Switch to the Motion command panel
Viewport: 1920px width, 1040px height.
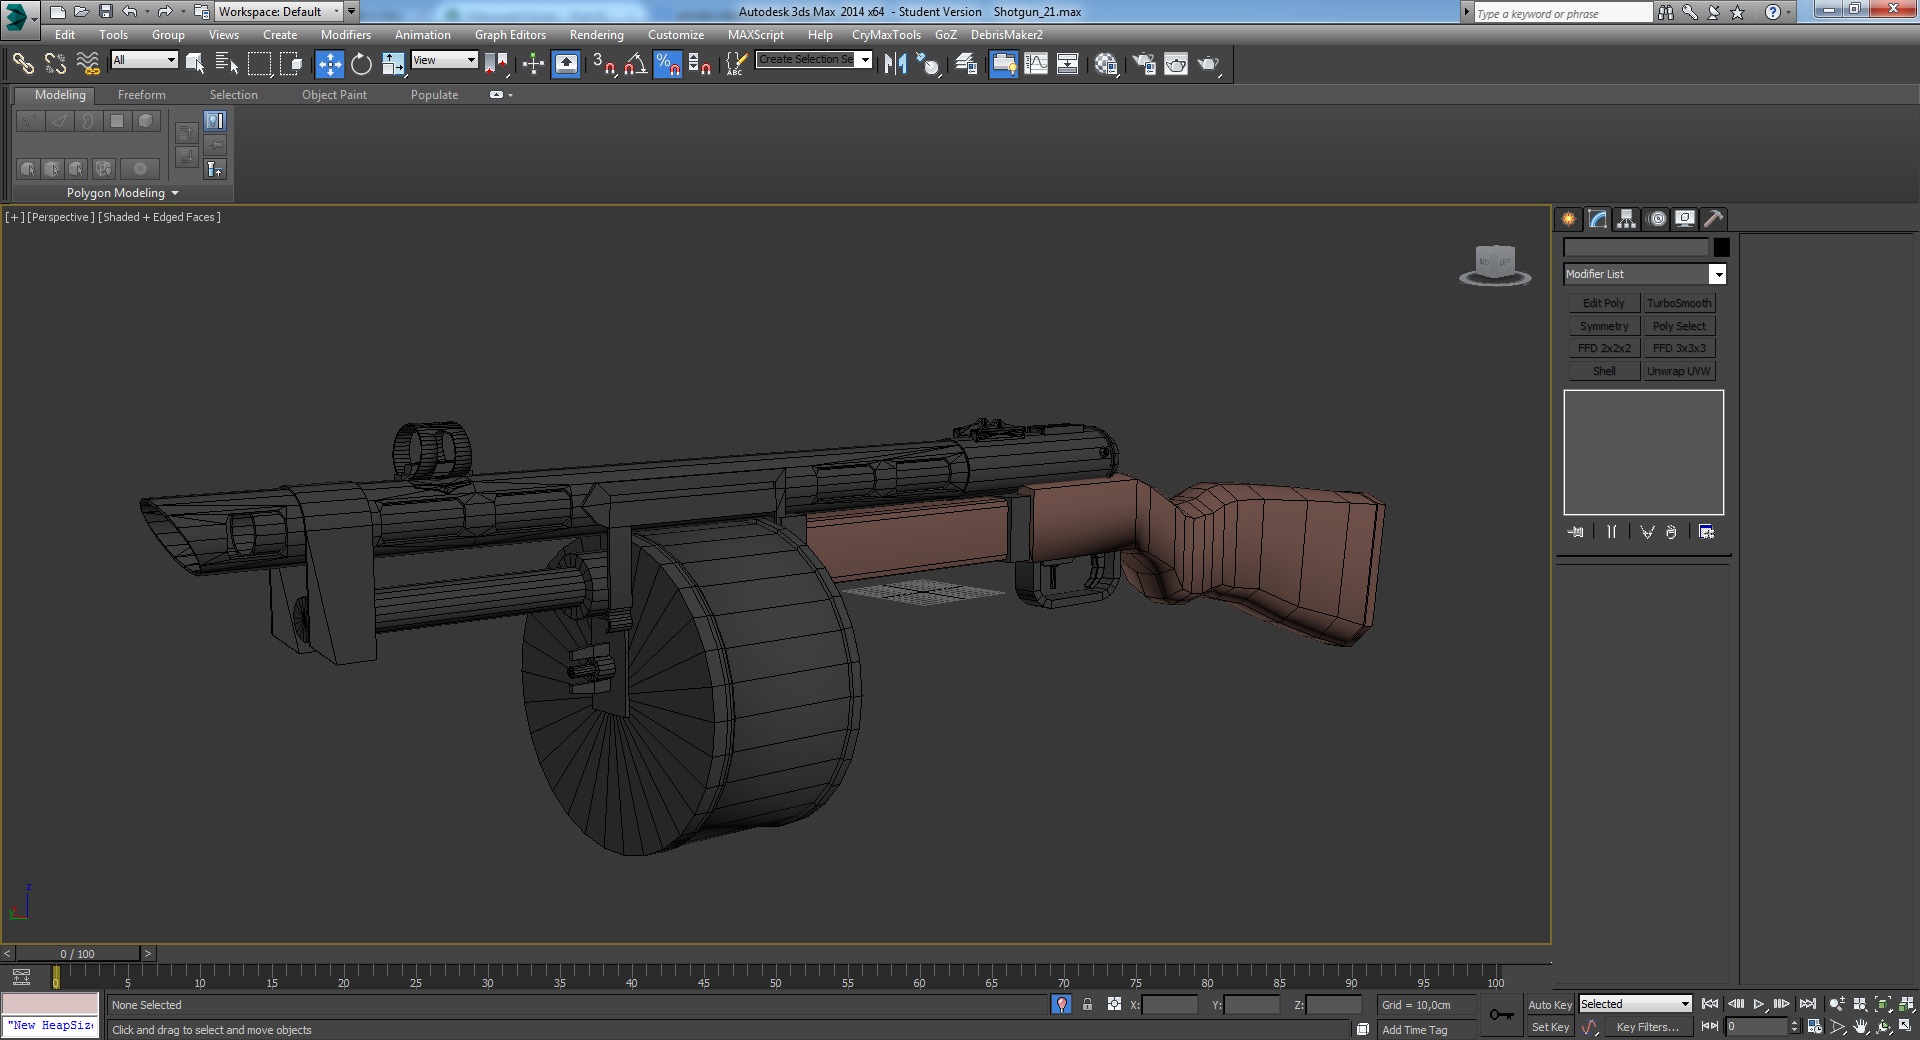(x=1656, y=219)
